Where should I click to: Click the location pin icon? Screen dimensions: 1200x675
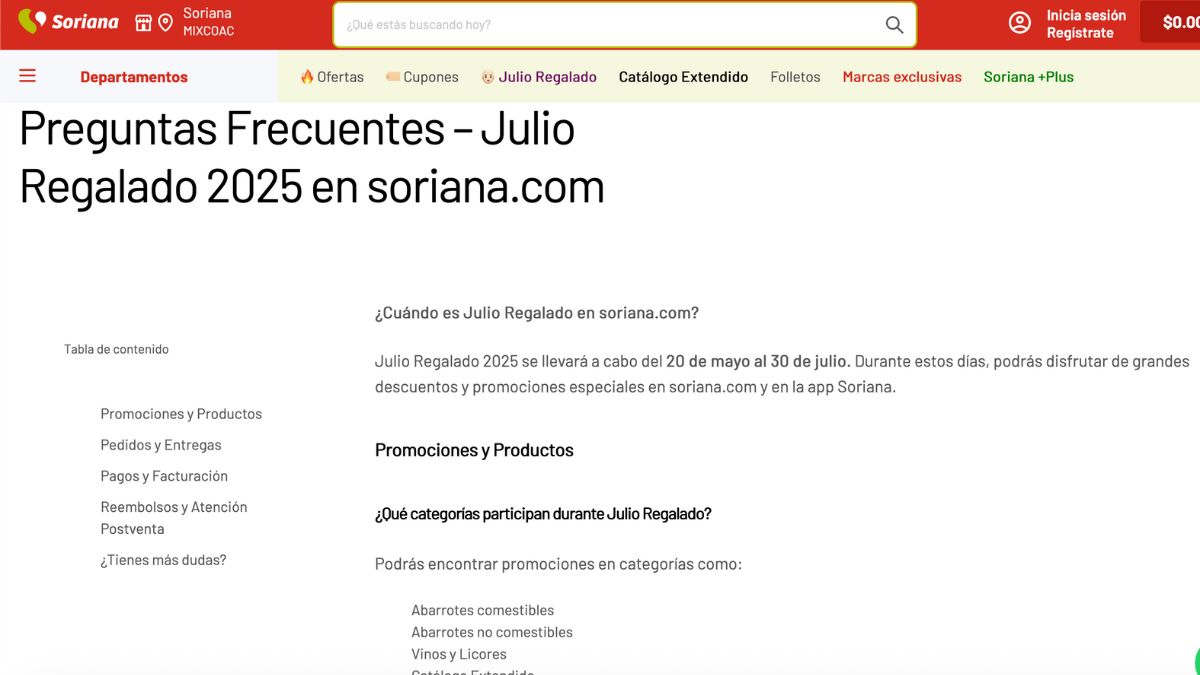[166, 22]
